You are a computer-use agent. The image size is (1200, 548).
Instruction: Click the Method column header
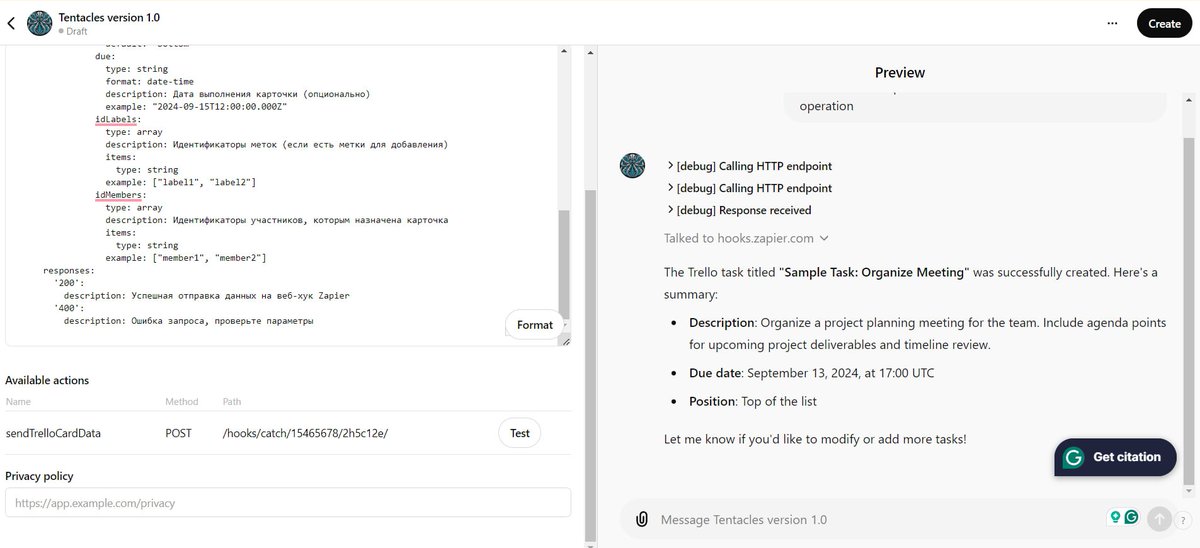[x=182, y=402]
